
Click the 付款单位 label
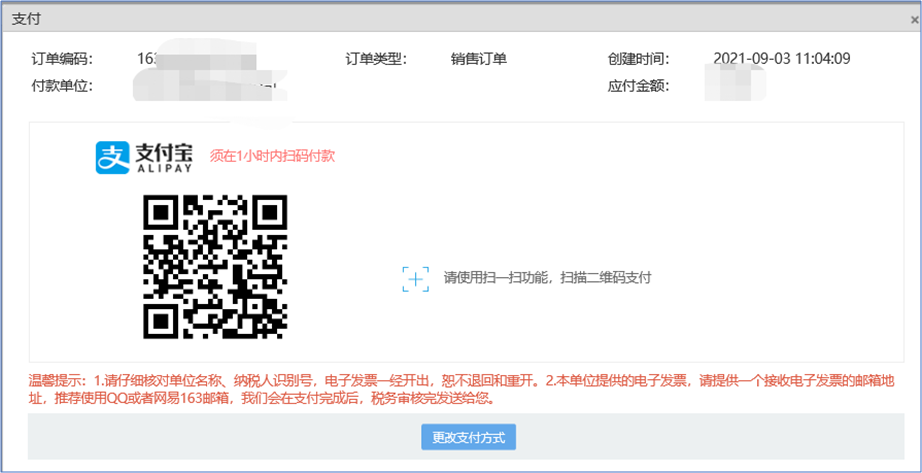tap(62, 85)
